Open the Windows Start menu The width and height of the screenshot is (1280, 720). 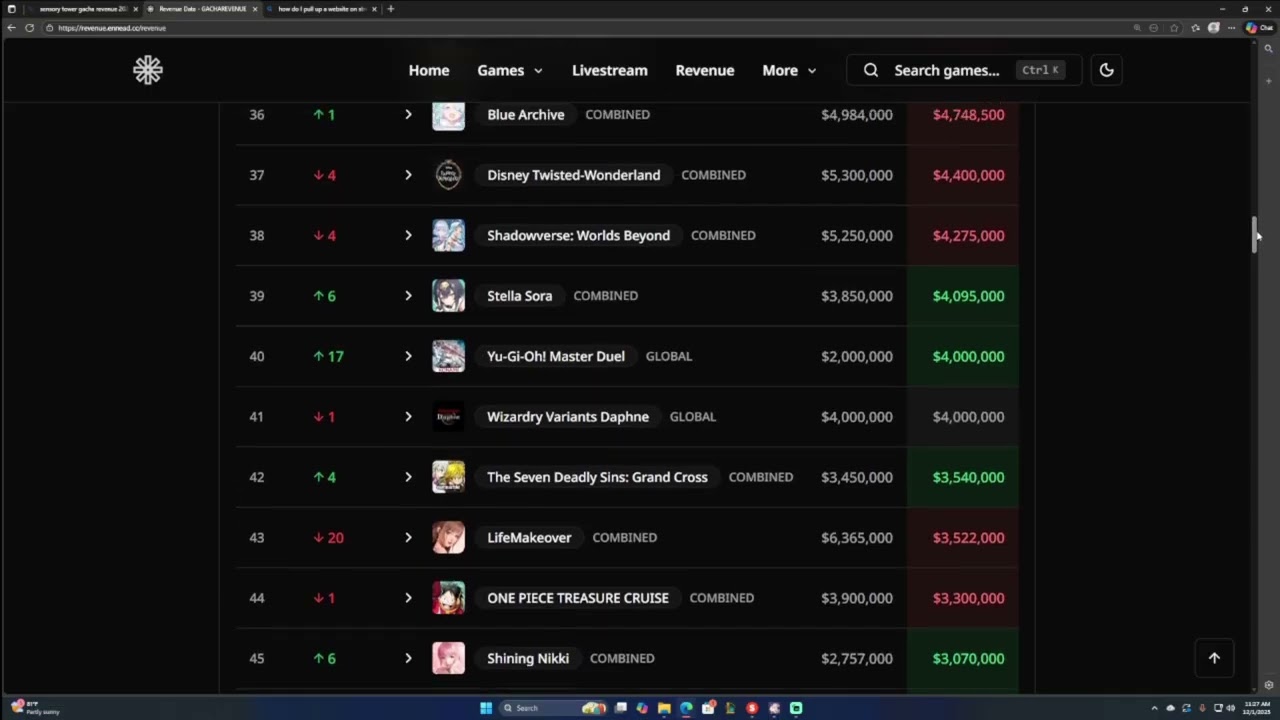click(x=486, y=708)
